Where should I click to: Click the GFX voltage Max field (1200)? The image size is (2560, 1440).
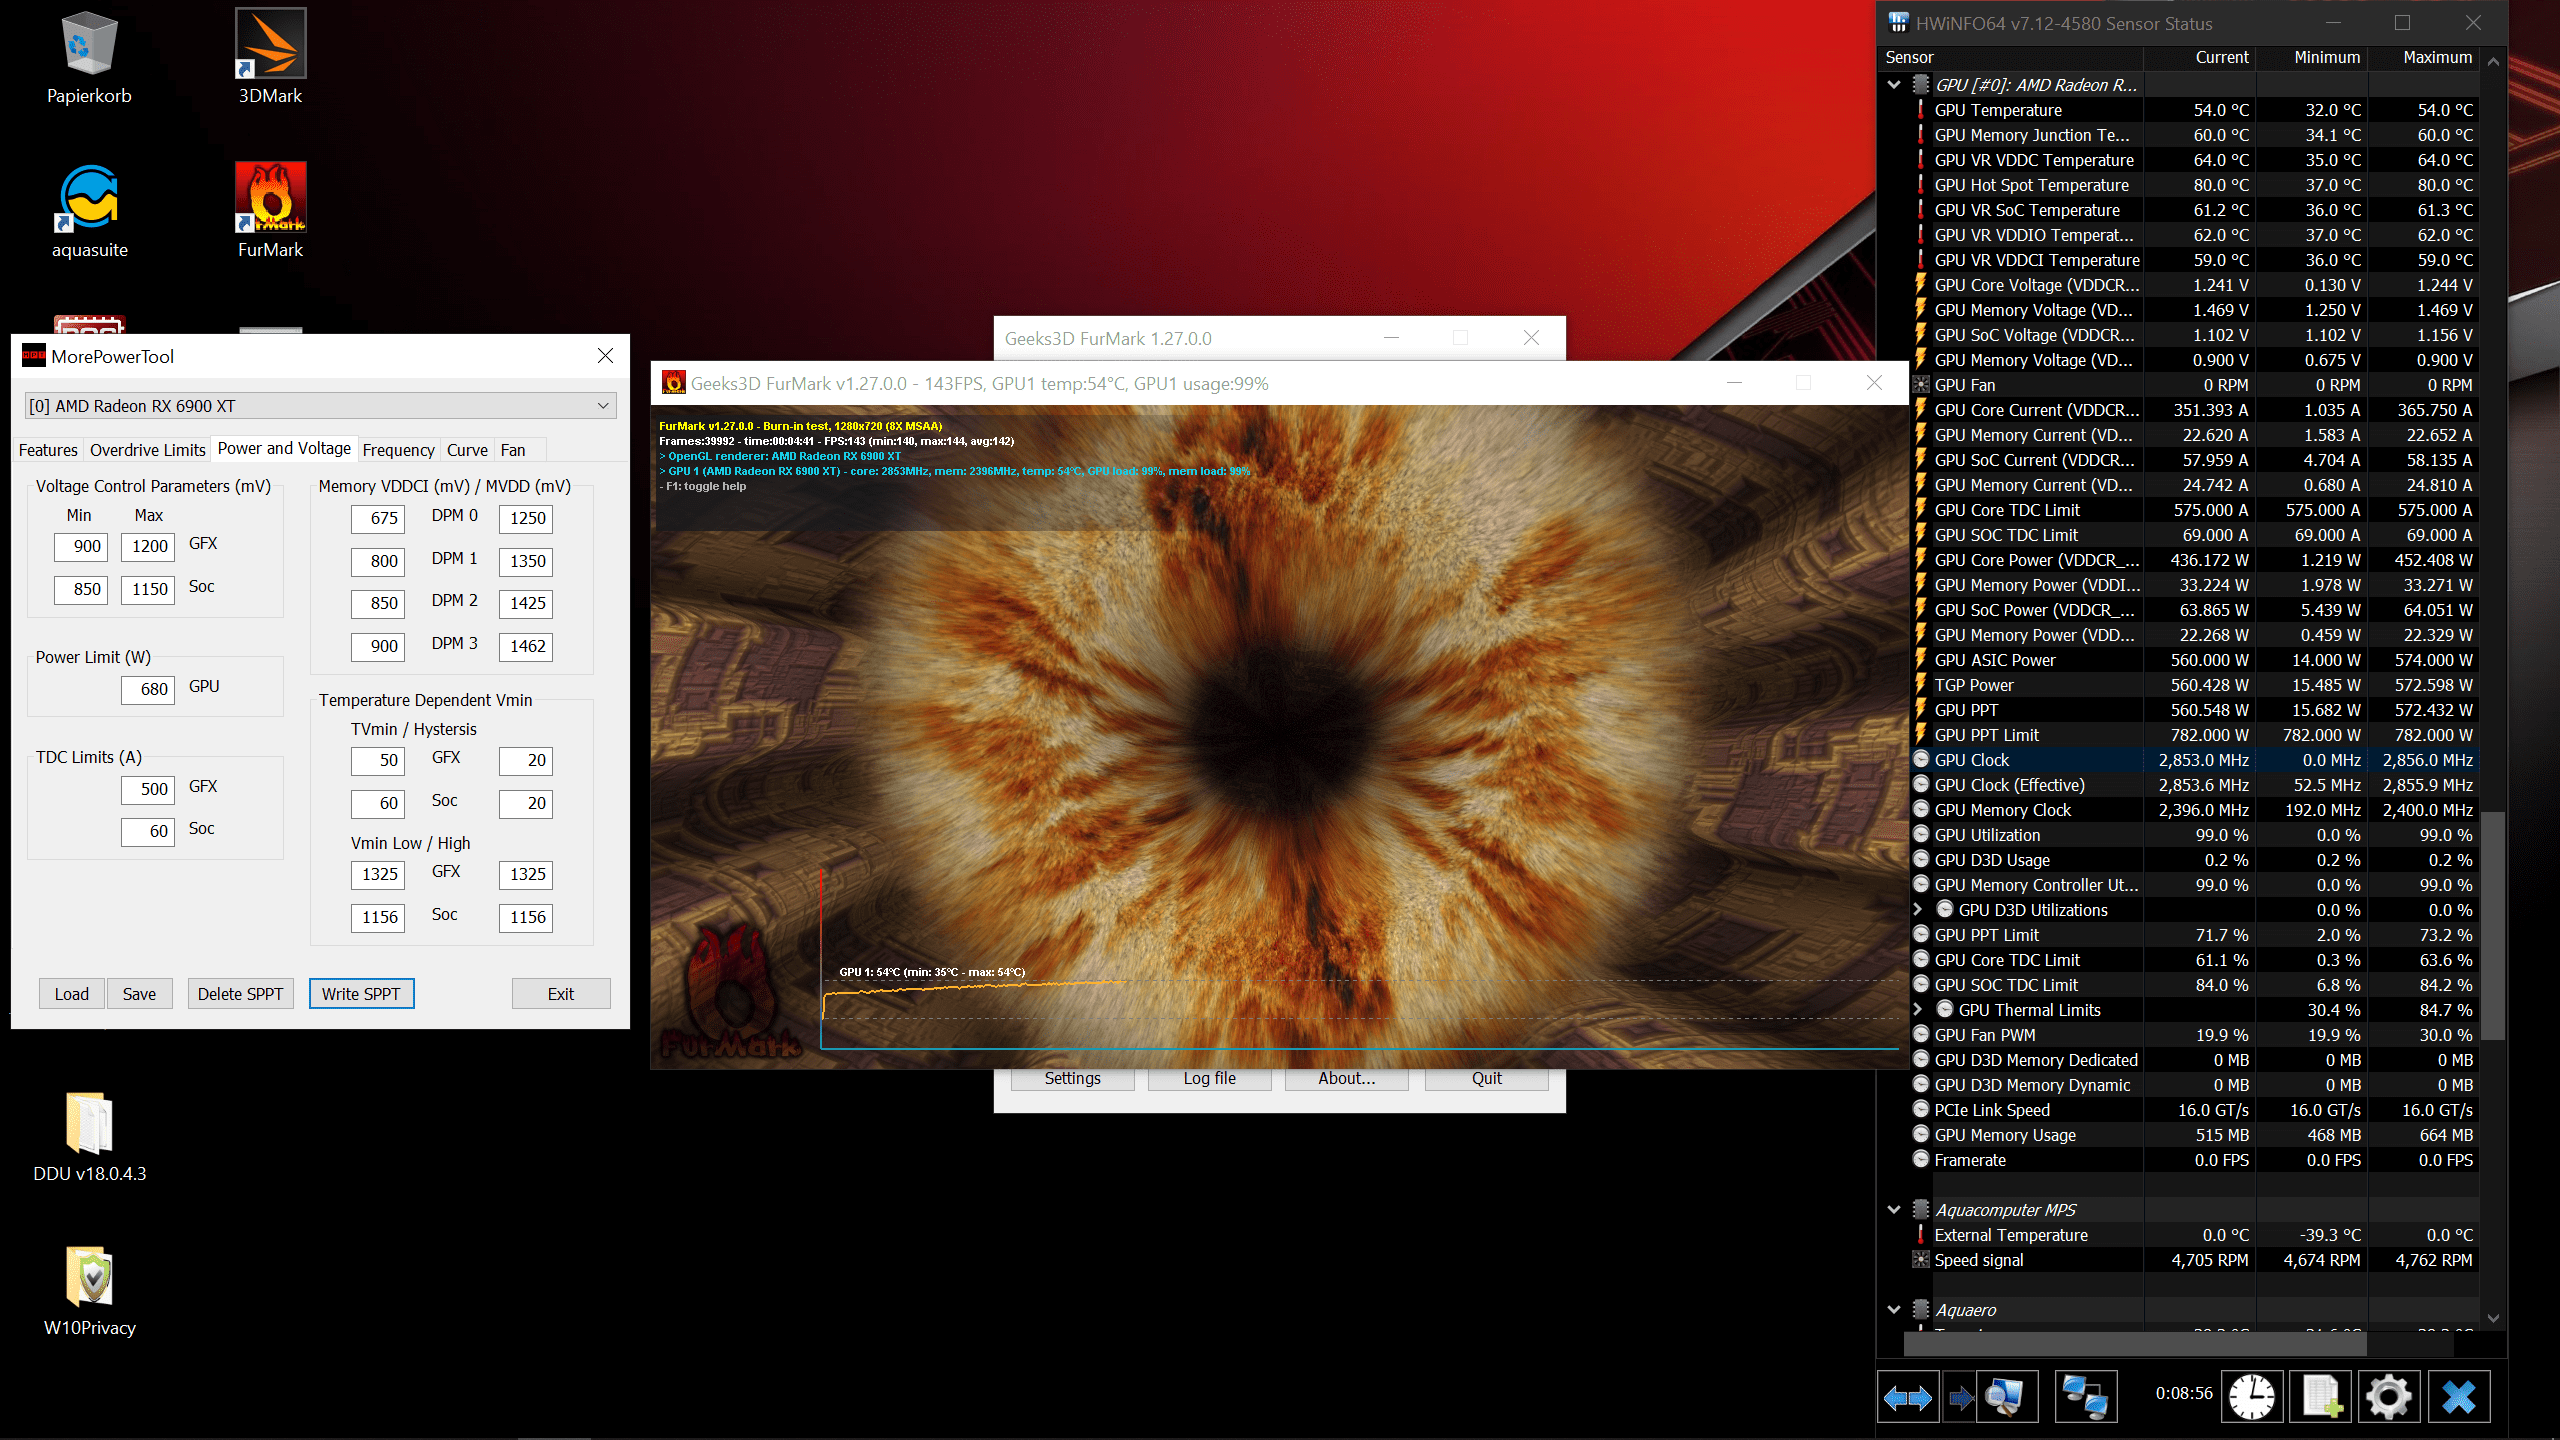tap(148, 546)
